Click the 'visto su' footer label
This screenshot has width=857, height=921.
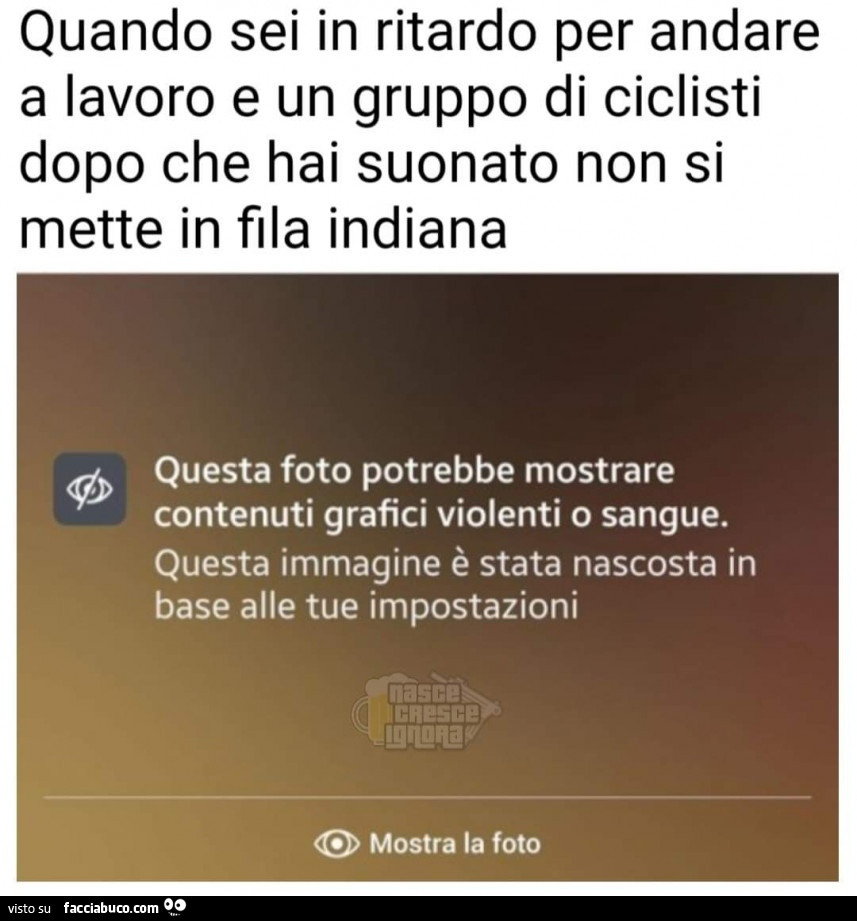(x=29, y=908)
